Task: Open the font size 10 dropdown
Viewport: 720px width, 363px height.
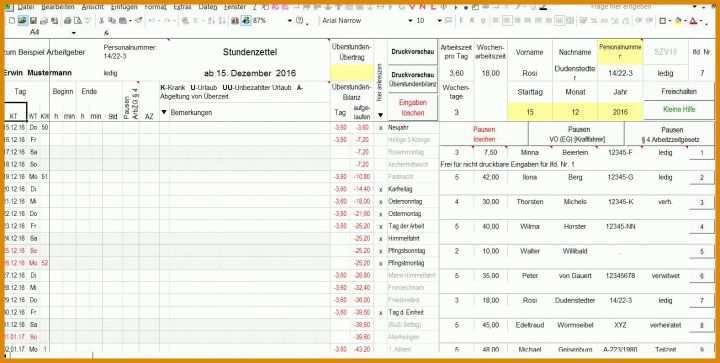Action: [439, 21]
